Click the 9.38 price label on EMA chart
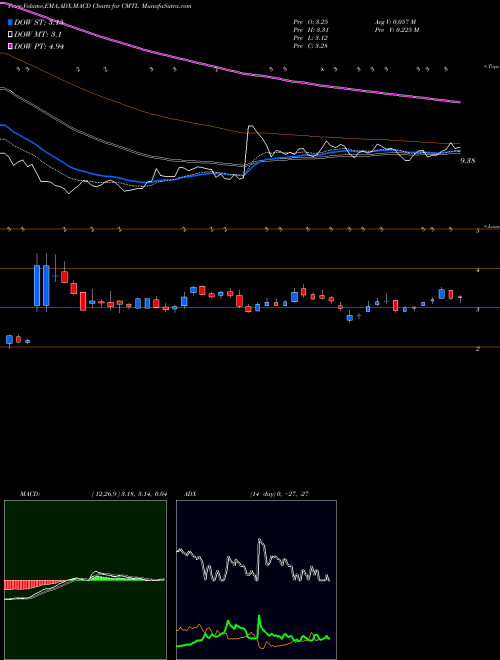The width and height of the screenshot is (500, 660). pyautogui.click(x=468, y=160)
